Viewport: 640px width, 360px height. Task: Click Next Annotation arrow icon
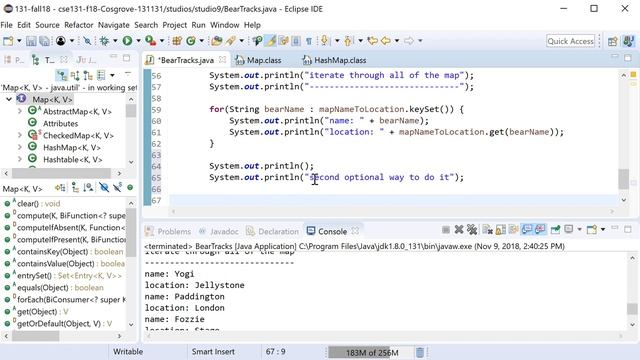click(324, 41)
